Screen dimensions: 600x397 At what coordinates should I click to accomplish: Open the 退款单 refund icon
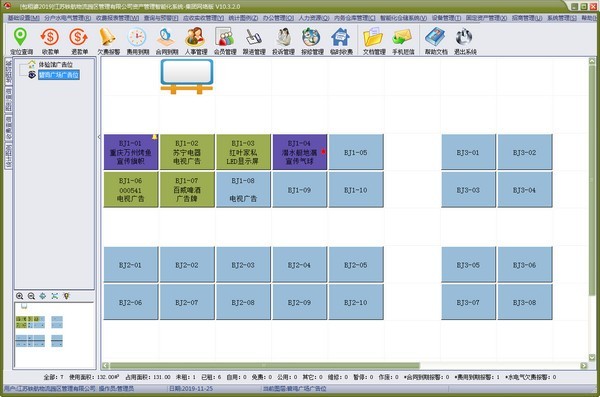coord(79,41)
